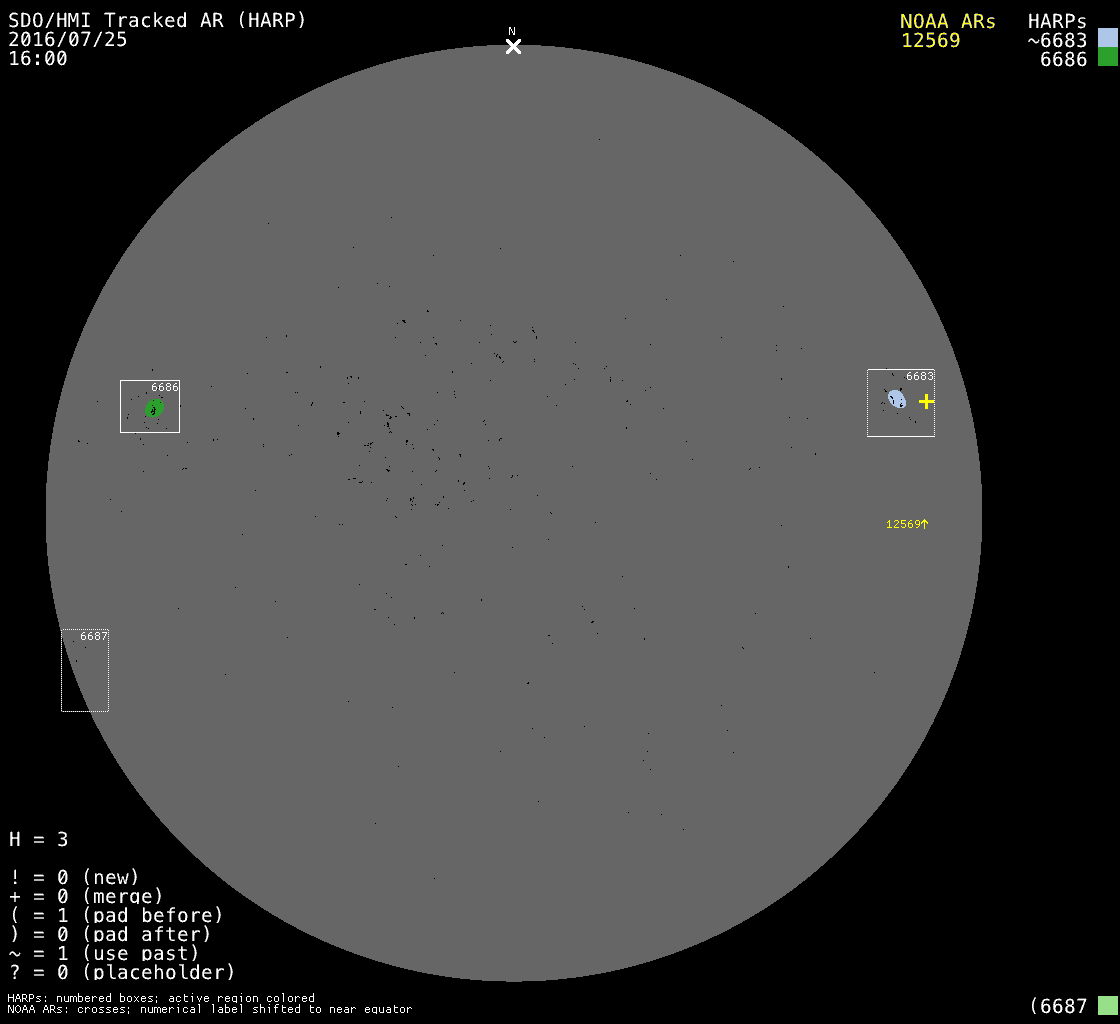Screen dimensions: 1120x1024
Task: Click the 6686 label on the HARP box
Action: [165, 387]
